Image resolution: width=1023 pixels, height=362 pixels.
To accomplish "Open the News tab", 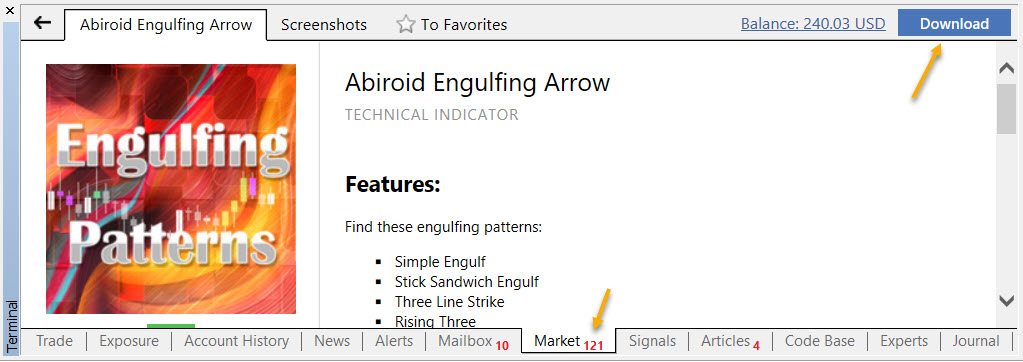I will [331, 341].
